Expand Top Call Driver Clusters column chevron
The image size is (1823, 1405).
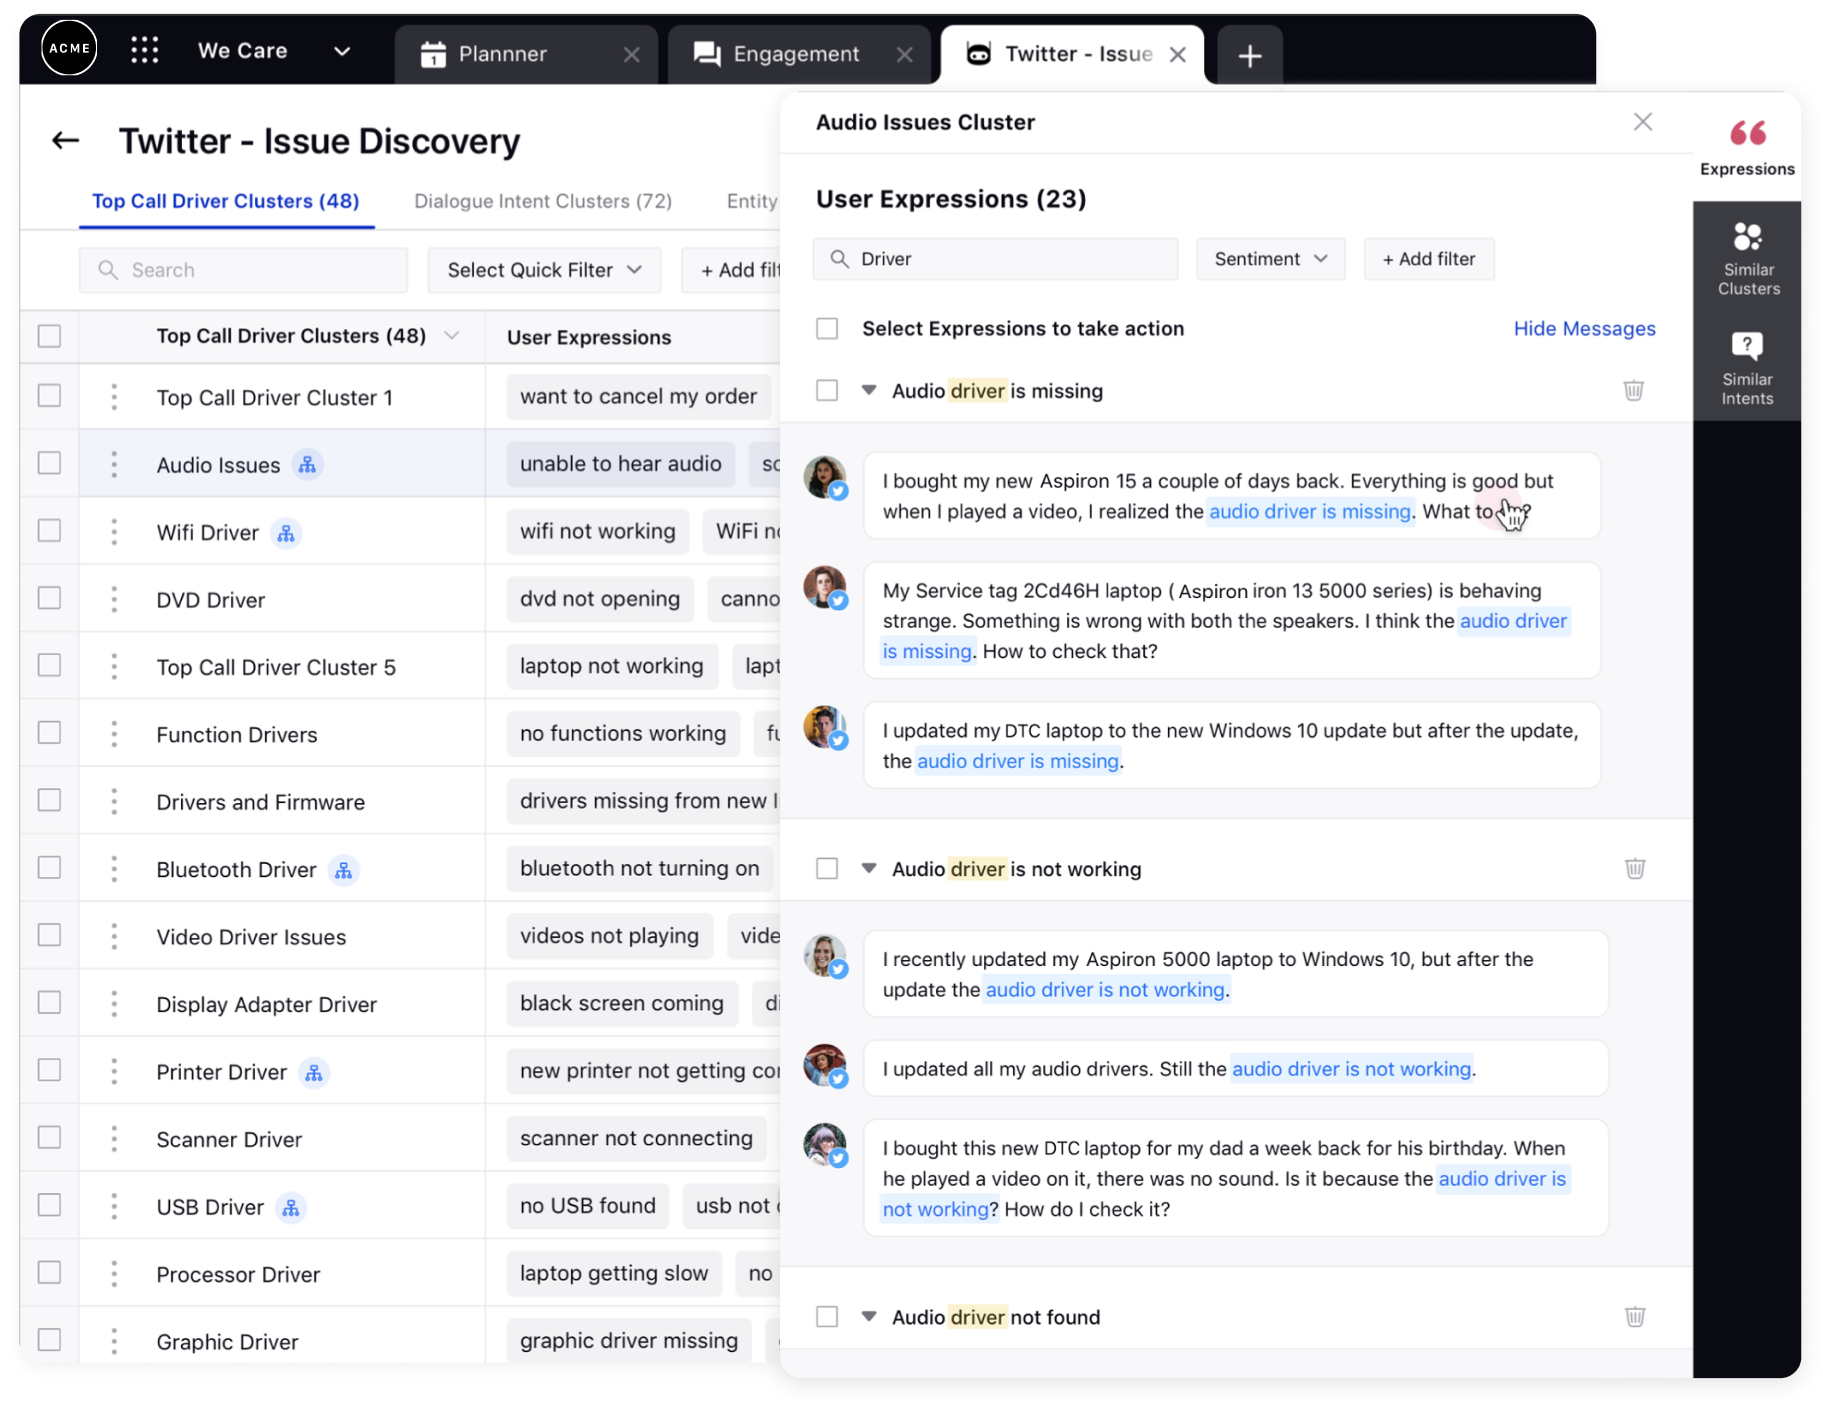pyautogui.click(x=452, y=336)
